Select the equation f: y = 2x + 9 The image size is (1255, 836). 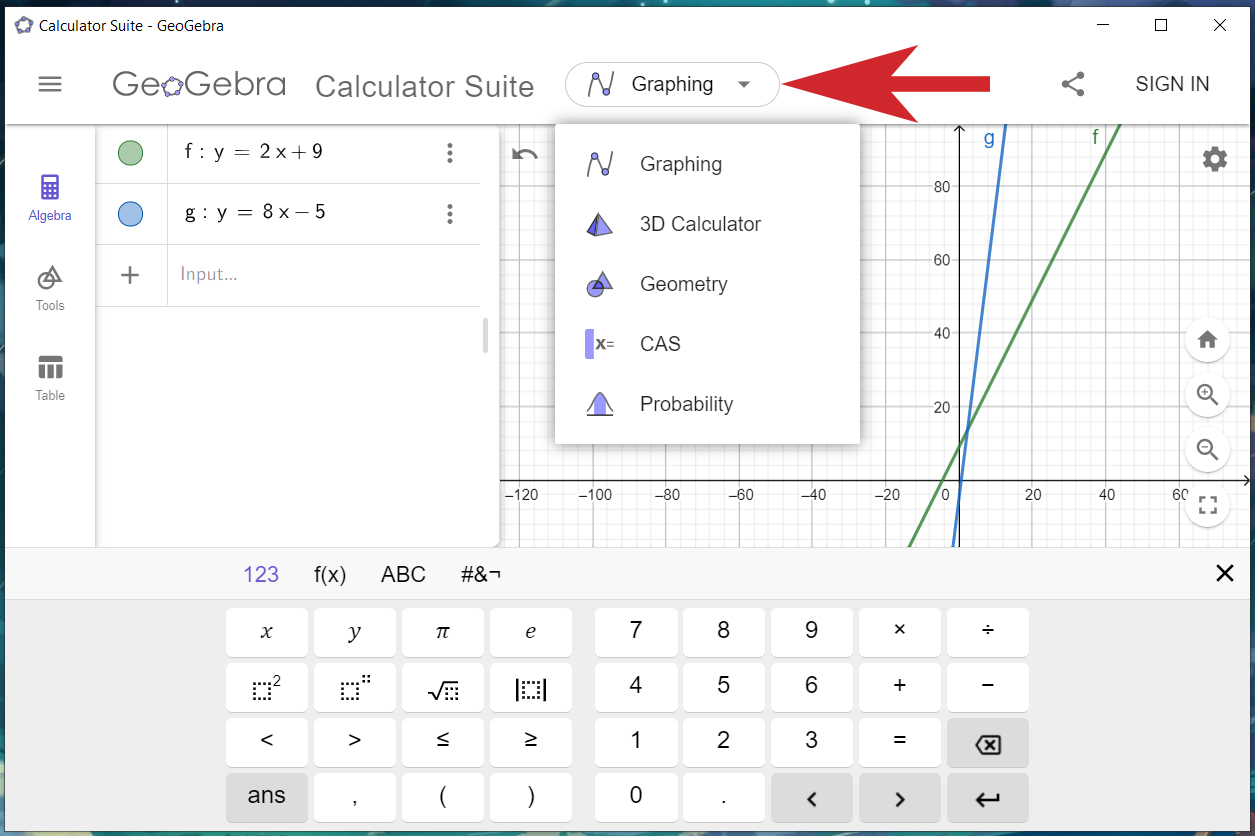(254, 153)
